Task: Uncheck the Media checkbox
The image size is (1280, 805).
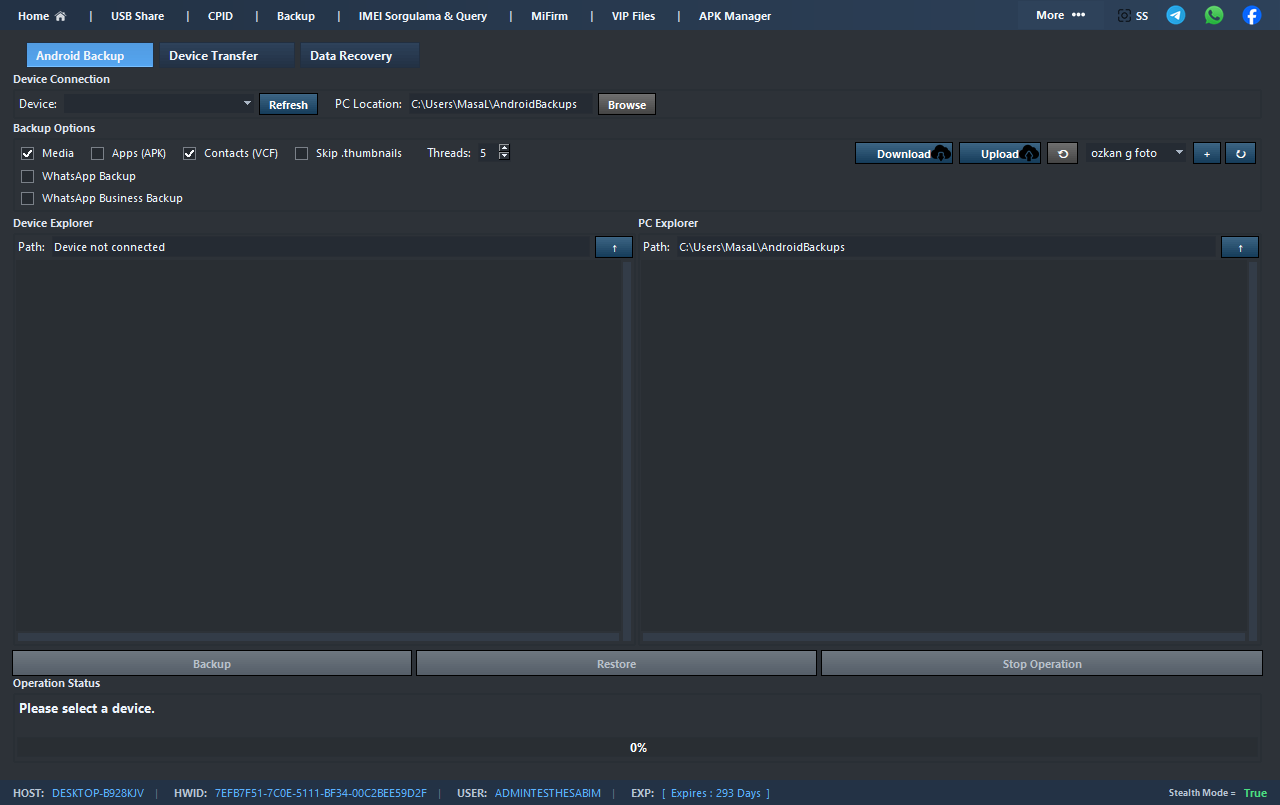Action: click(28, 153)
